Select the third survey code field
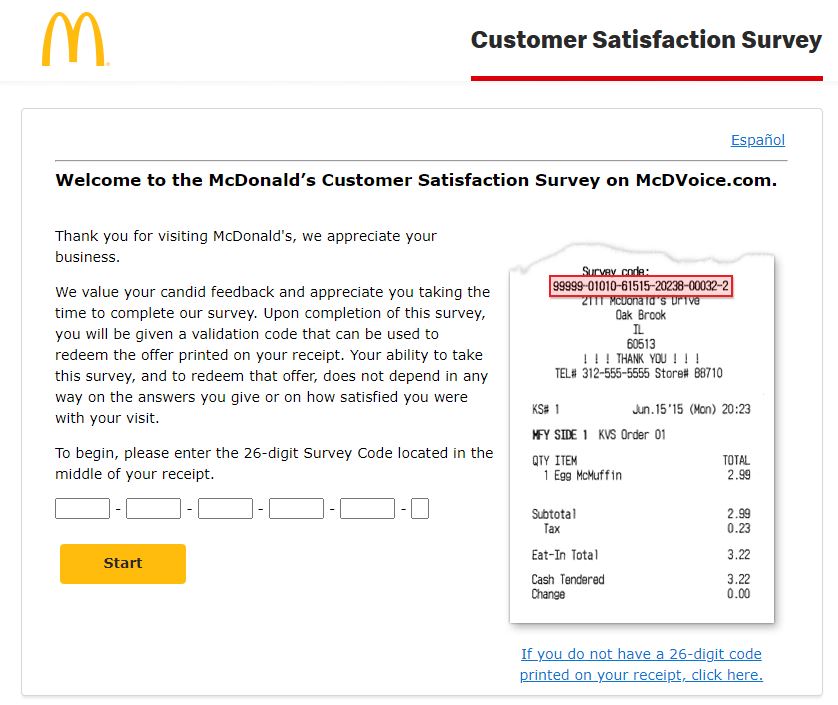838x705 pixels. pyautogui.click(x=225, y=508)
